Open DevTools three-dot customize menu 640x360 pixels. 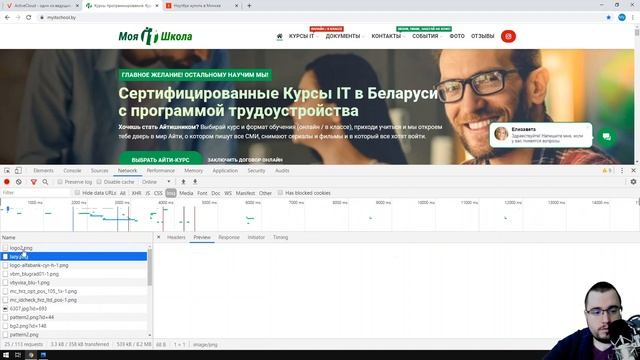point(622,171)
